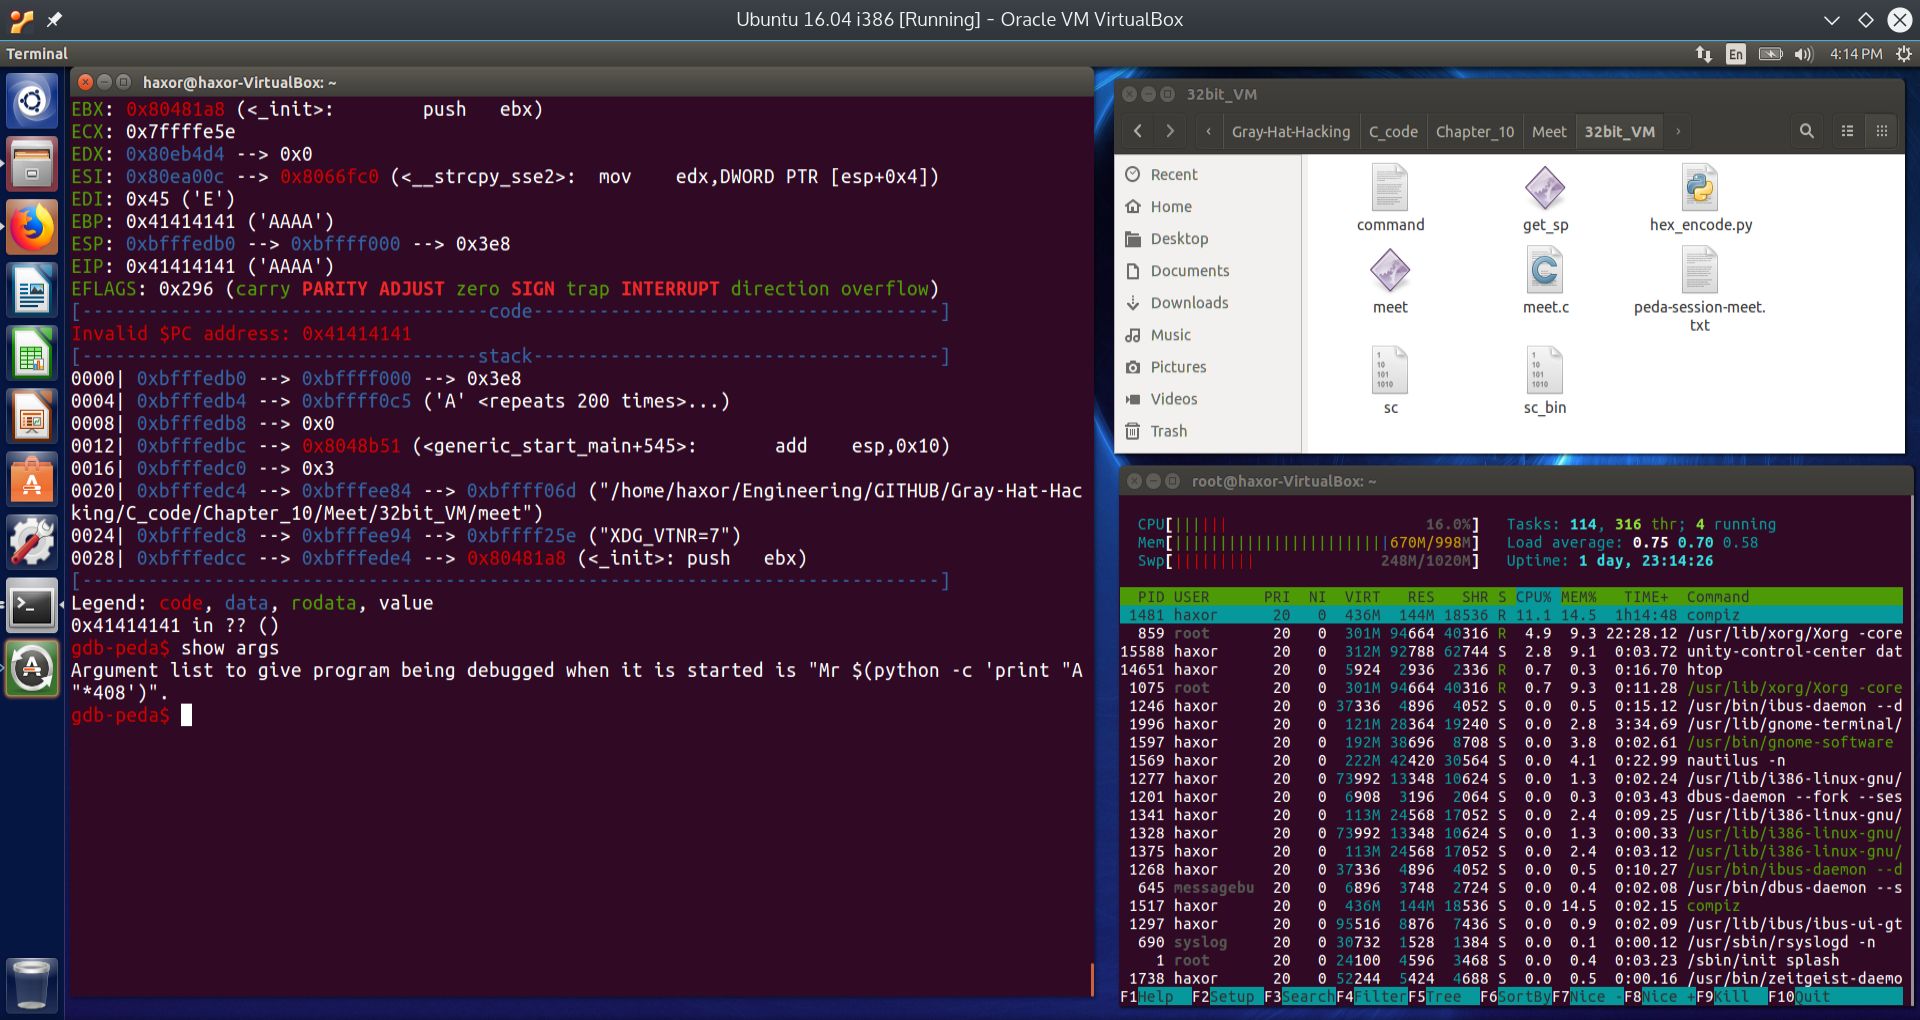Click the back navigation arrow in file manager

pyautogui.click(x=1138, y=131)
